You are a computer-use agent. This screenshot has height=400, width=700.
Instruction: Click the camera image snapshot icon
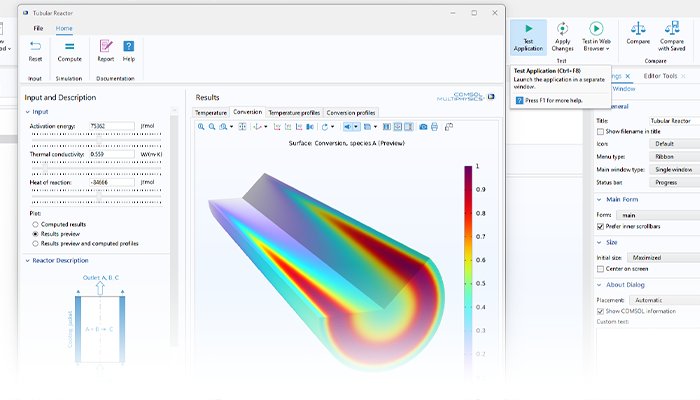423,127
